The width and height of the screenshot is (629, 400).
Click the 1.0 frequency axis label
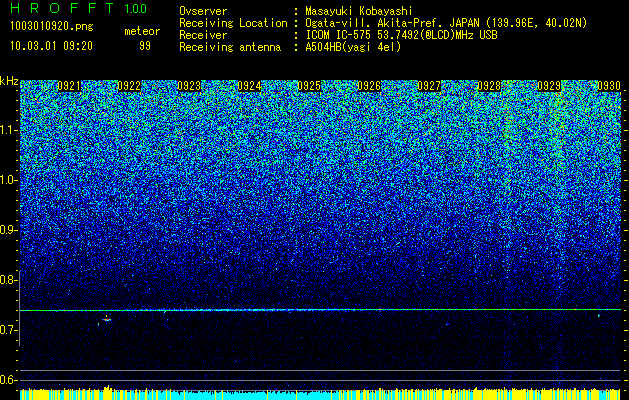pyautogui.click(x=9, y=180)
